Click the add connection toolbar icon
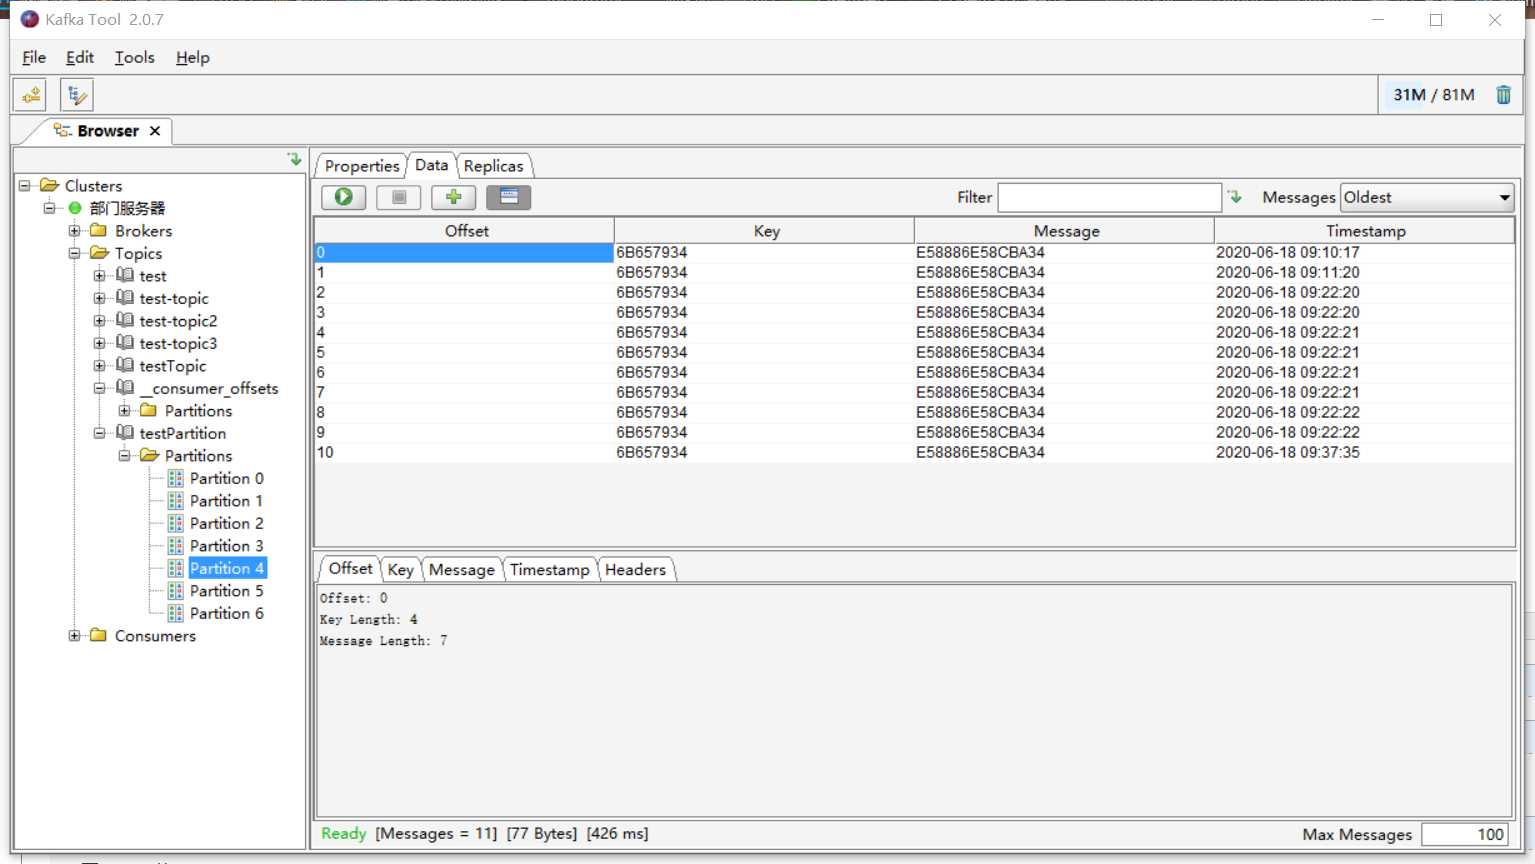This screenshot has width=1535, height=864. [30, 95]
